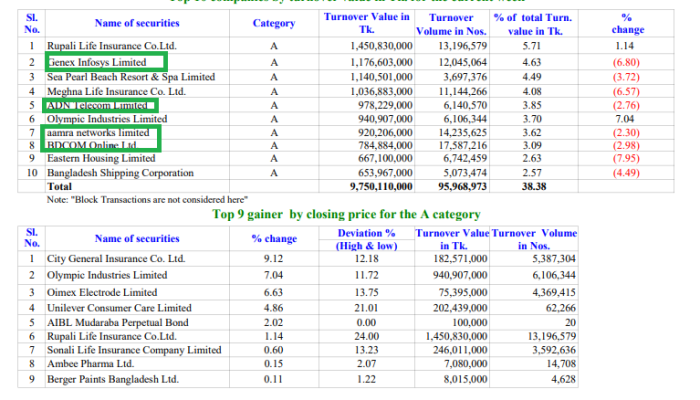The width and height of the screenshot is (700, 400).
Task: Click the total turnover value 9,750,110,000
Action: 381,186
